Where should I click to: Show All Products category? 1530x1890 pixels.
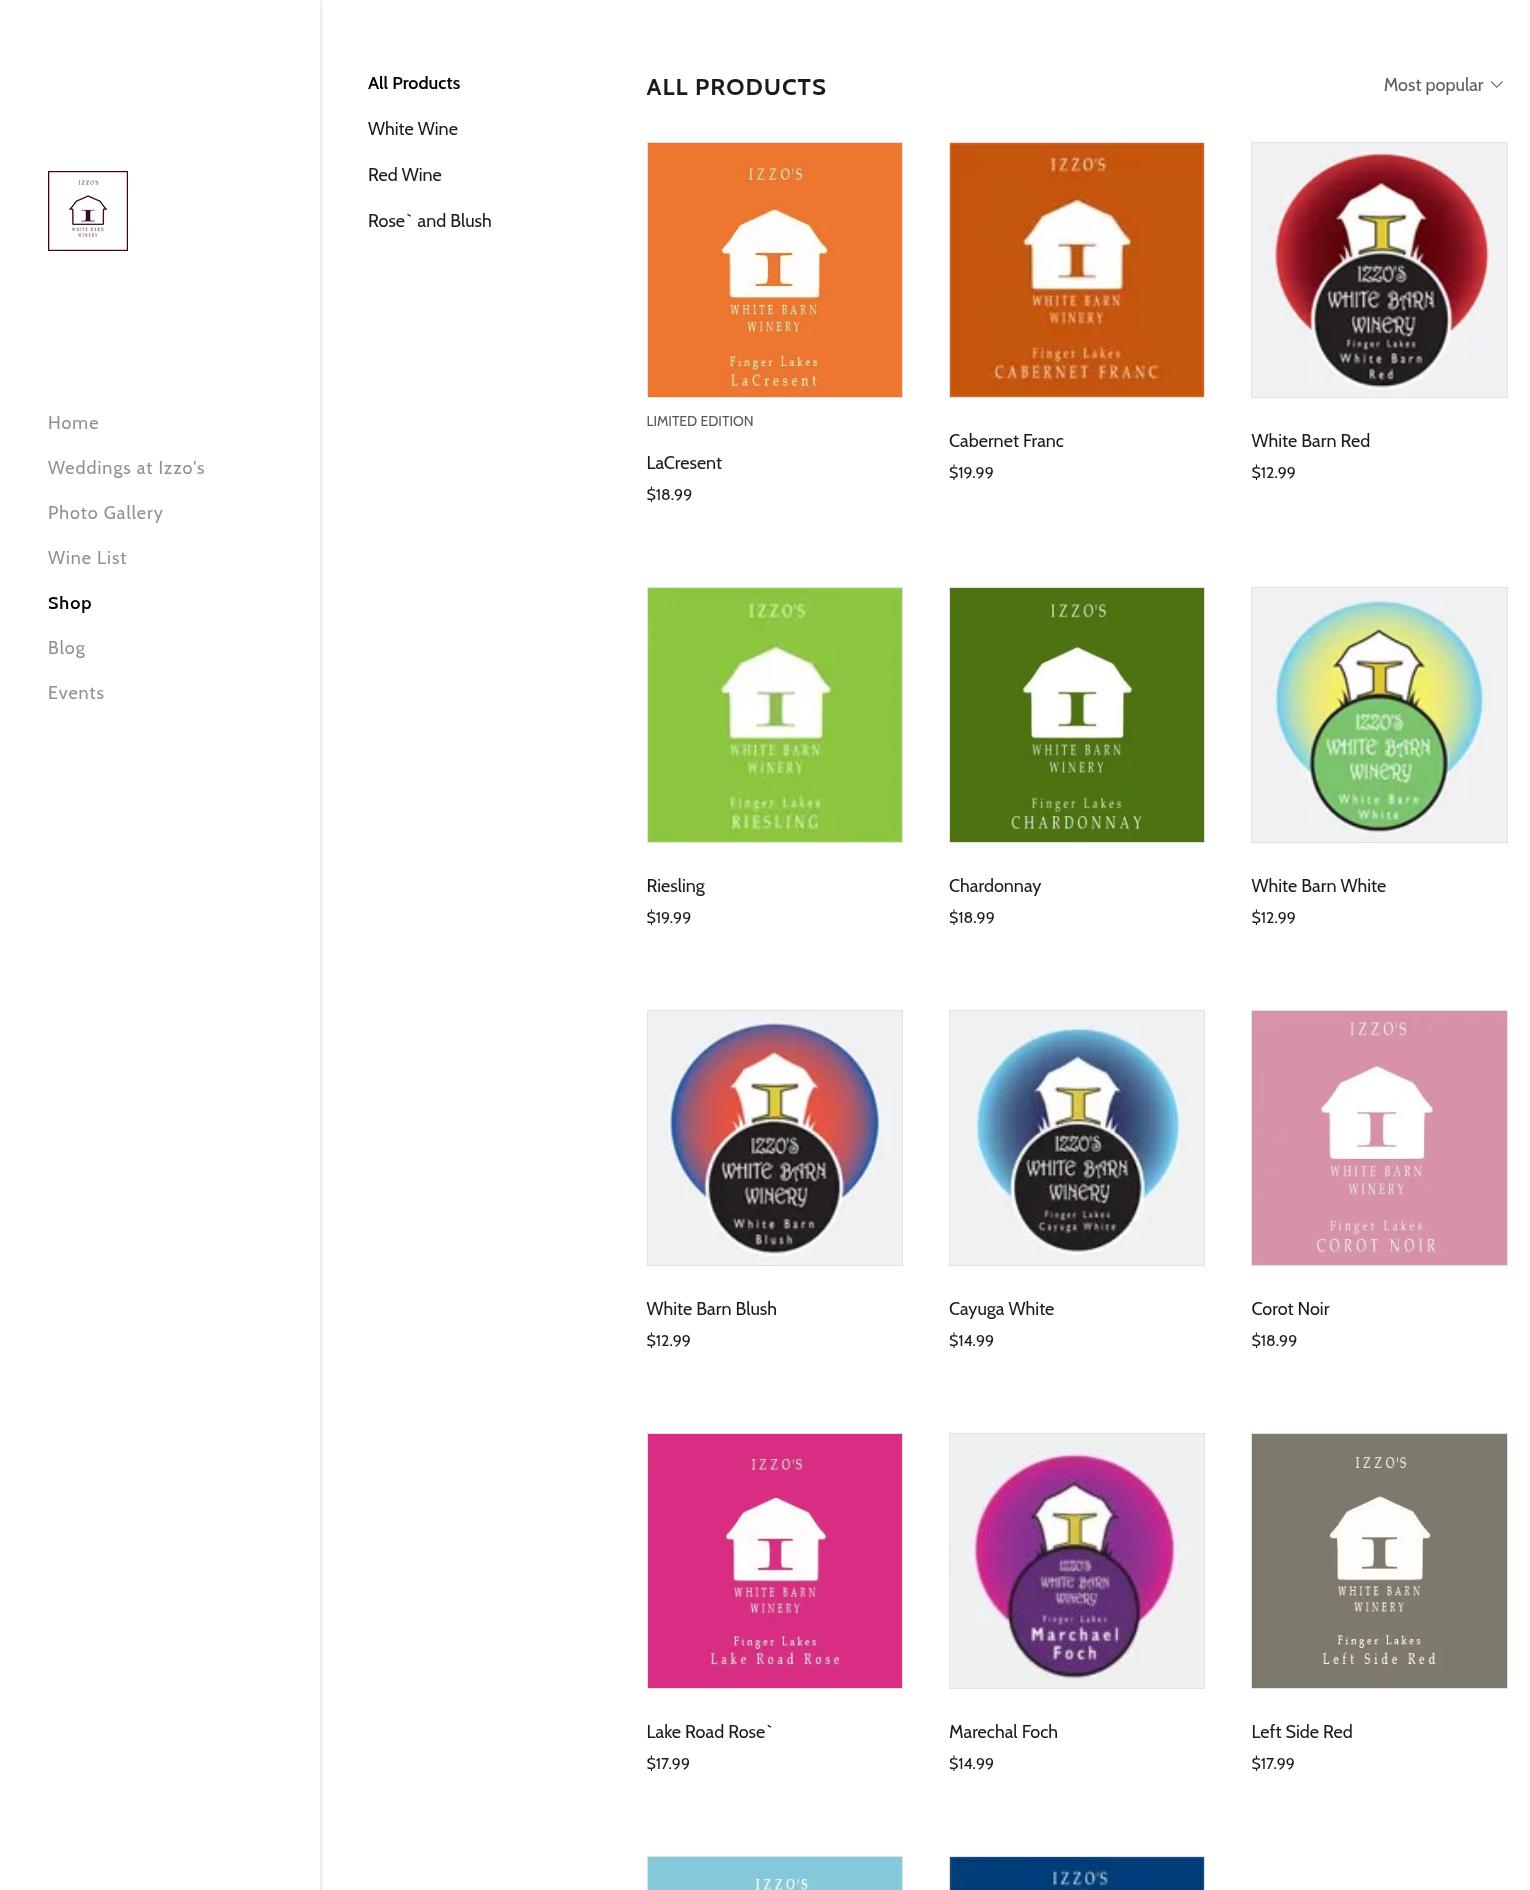(414, 83)
